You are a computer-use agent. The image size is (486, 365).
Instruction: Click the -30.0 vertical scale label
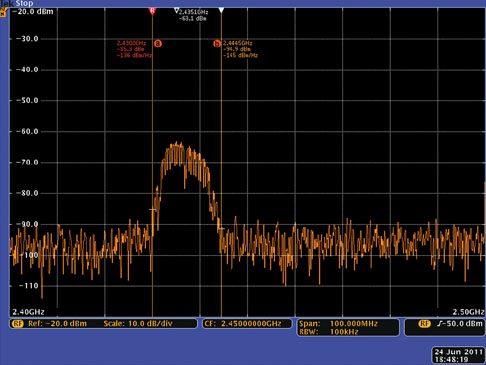pyautogui.click(x=28, y=39)
